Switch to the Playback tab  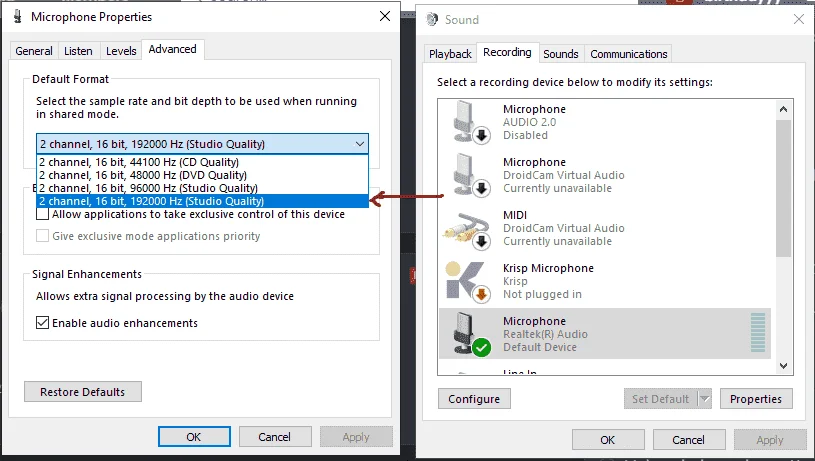click(450, 54)
